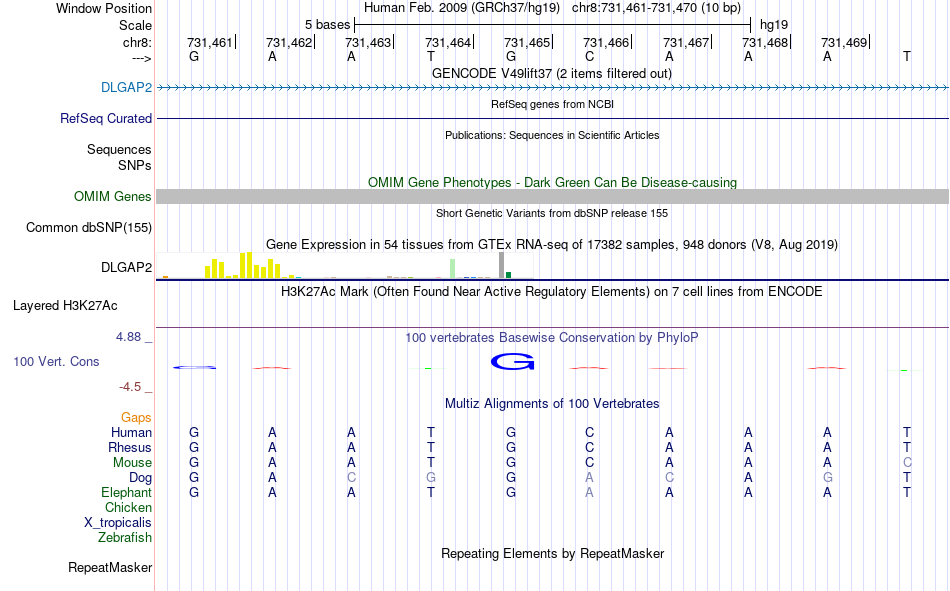
Task: Click the light C in Mouse row
Action: (907, 462)
